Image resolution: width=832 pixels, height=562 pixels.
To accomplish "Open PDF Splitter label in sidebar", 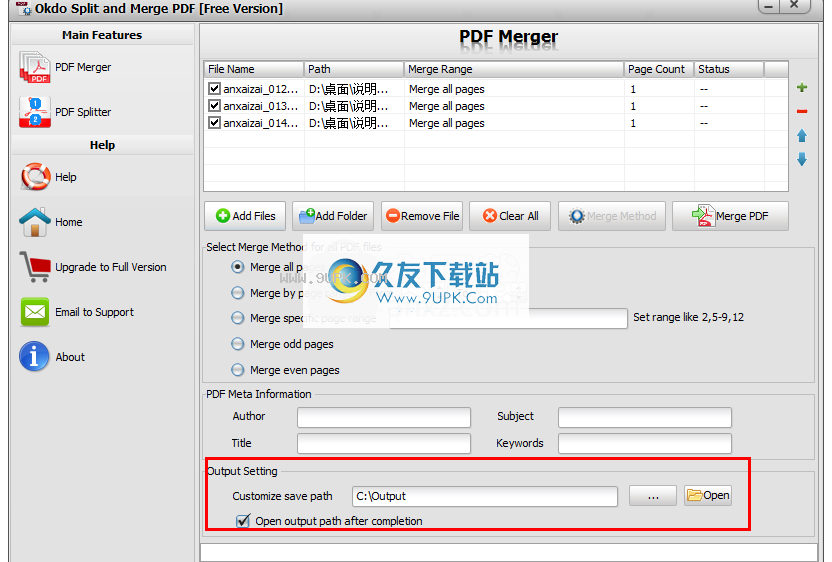I will pyautogui.click(x=83, y=112).
